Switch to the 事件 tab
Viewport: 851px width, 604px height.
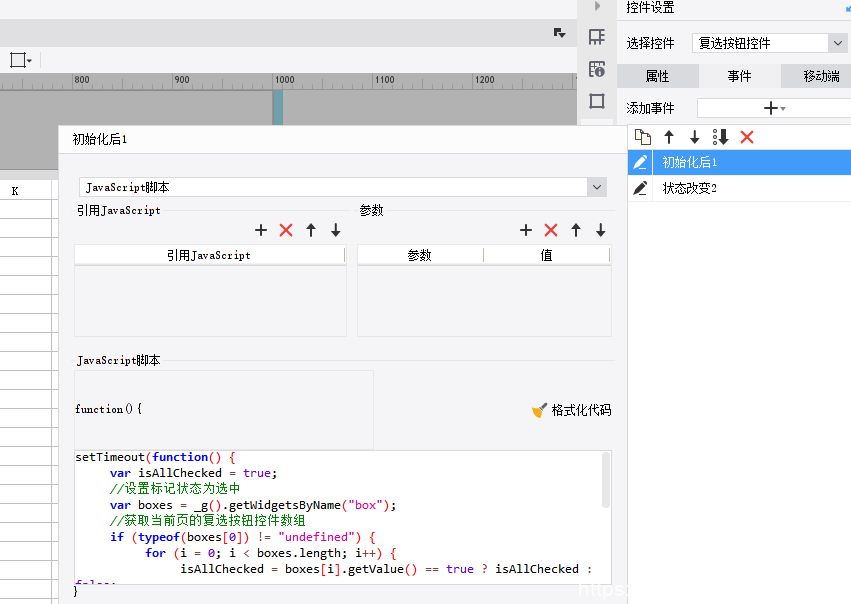(740, 76)
